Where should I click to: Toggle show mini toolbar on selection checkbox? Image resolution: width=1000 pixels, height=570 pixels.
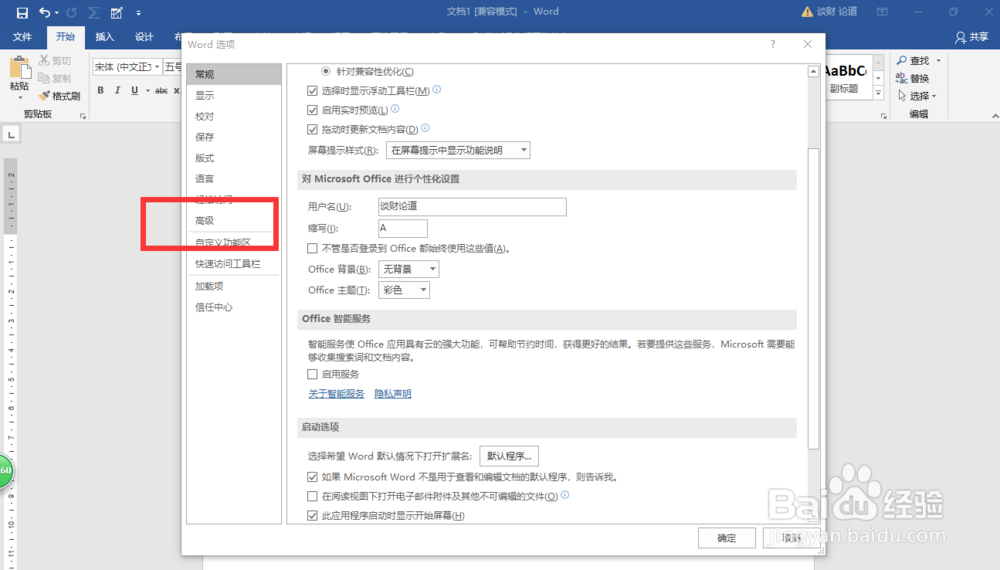coord(312,91)
